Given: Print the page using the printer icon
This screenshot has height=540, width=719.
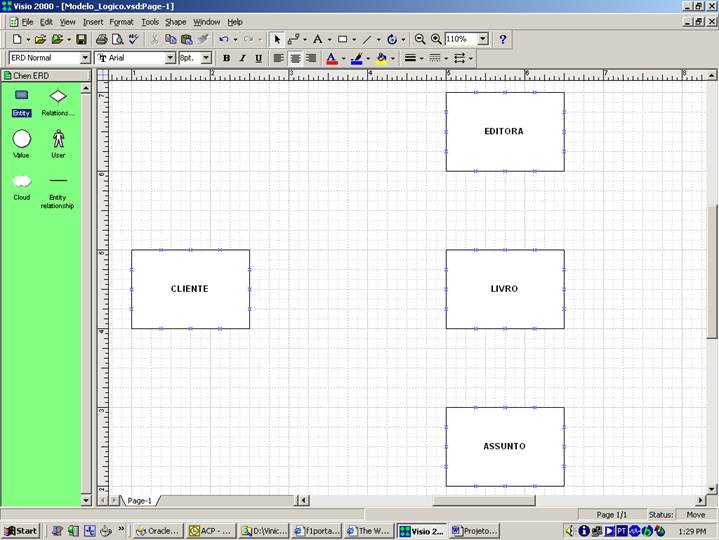Looking at the screenshot, I should (x=101, y=39).
